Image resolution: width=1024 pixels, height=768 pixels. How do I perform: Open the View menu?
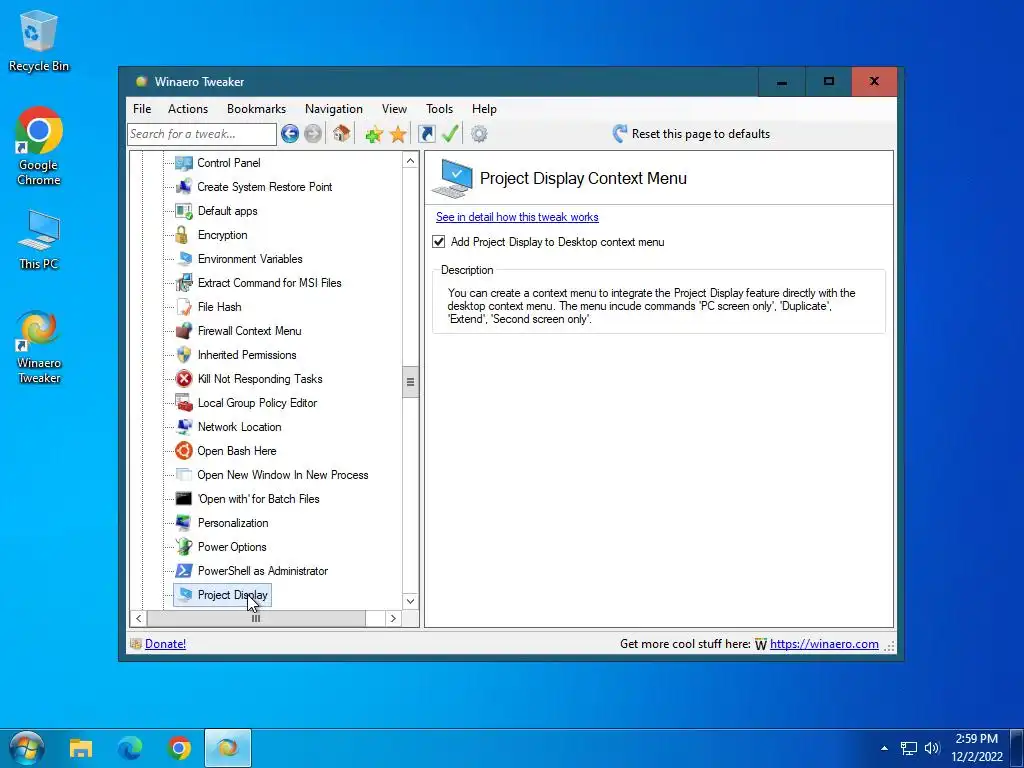click(394, 109)
